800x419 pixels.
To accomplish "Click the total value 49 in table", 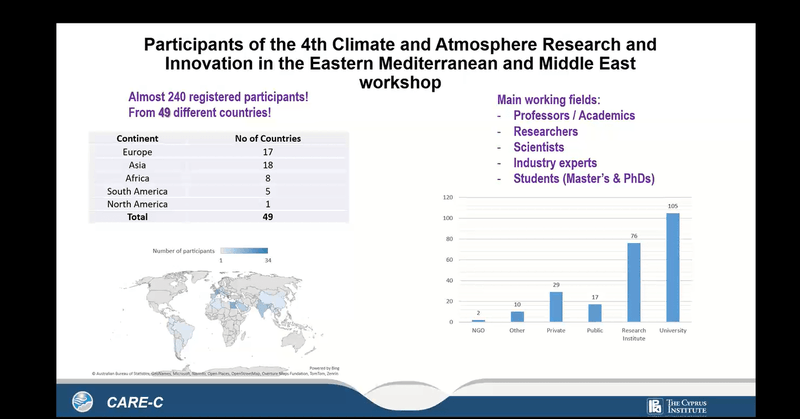I will click(x=268, y=217).
